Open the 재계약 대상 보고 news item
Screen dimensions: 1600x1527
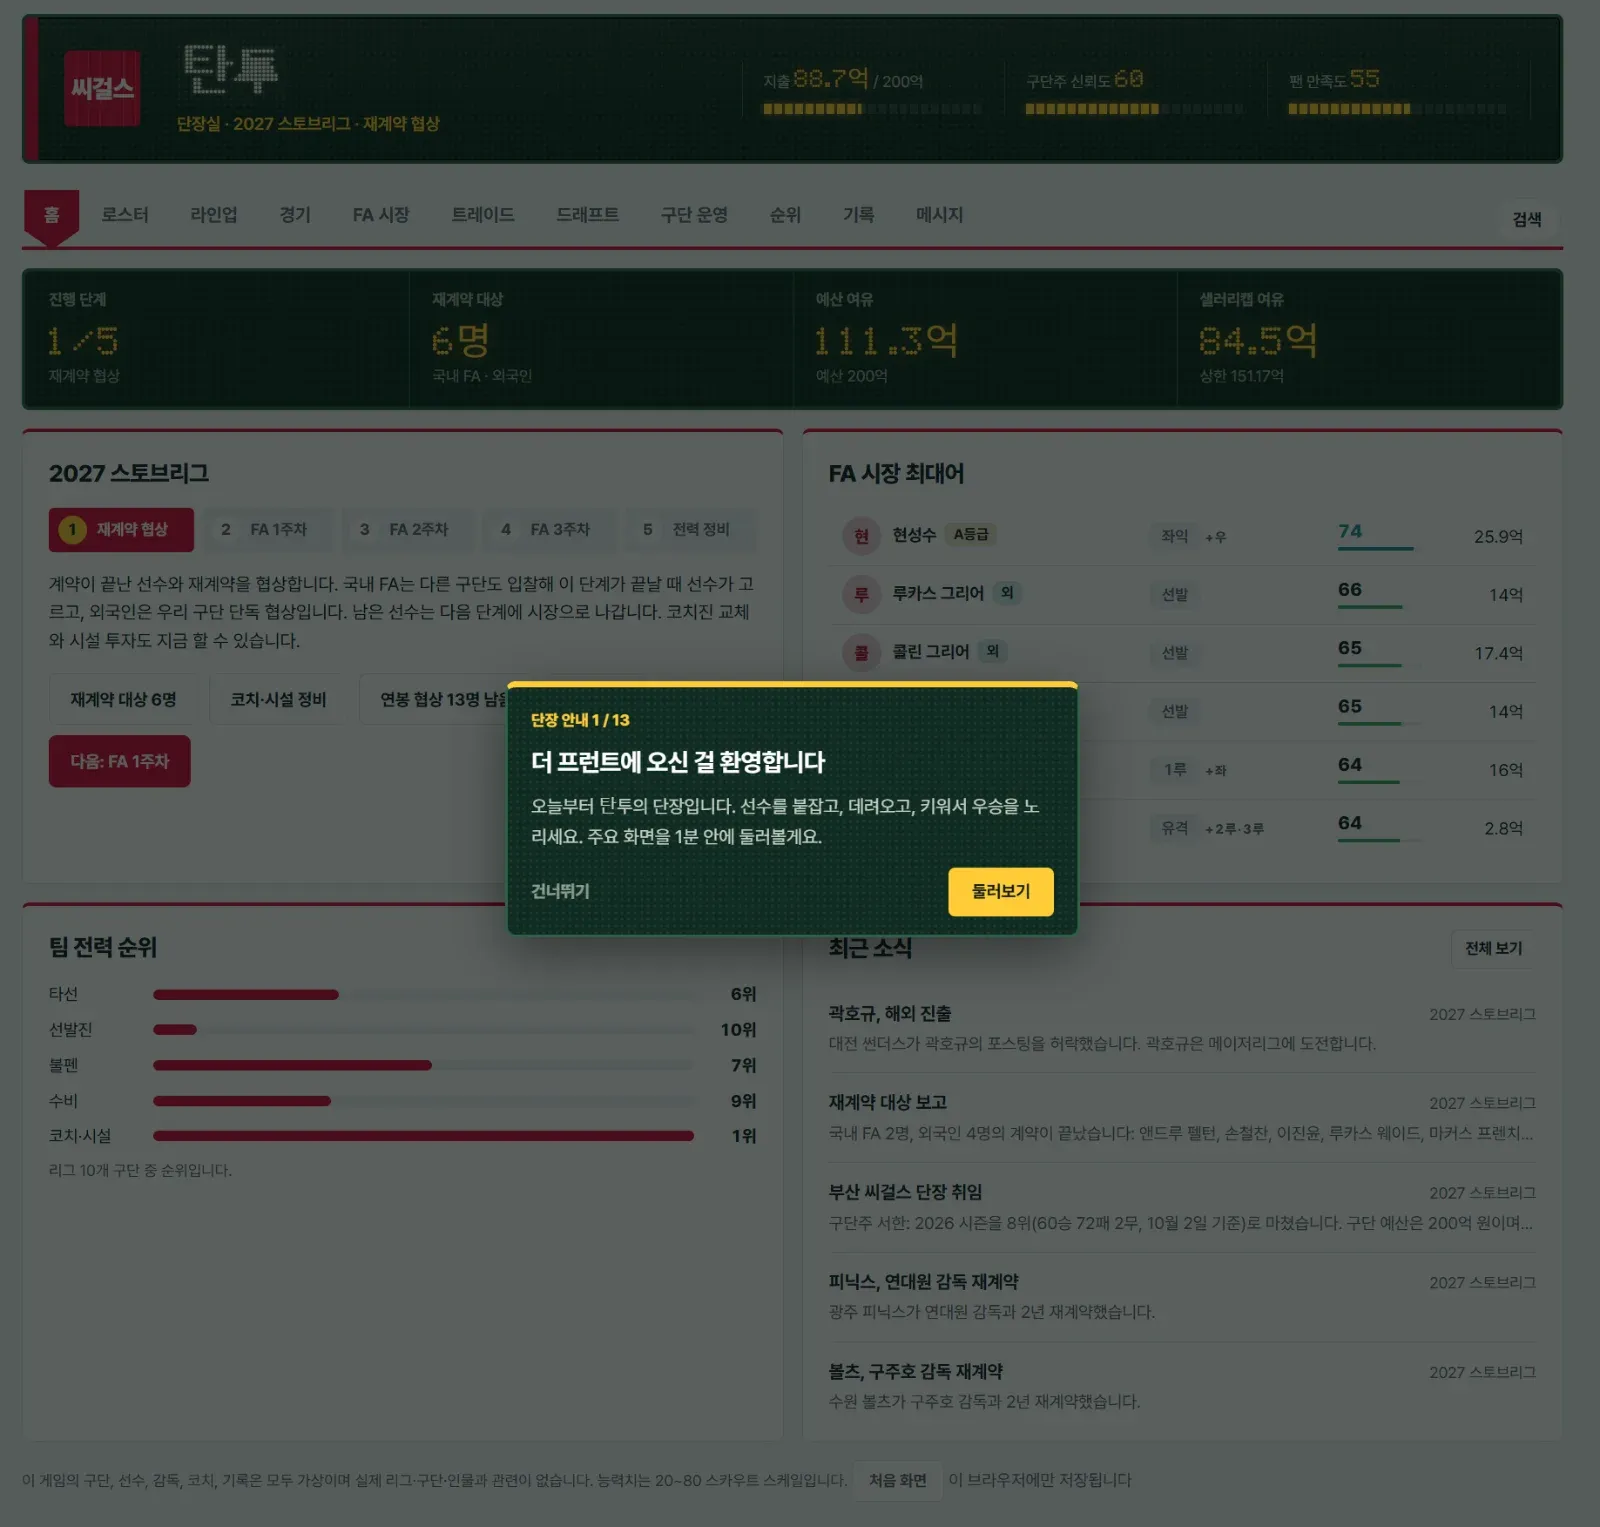click(1182, 1118)
